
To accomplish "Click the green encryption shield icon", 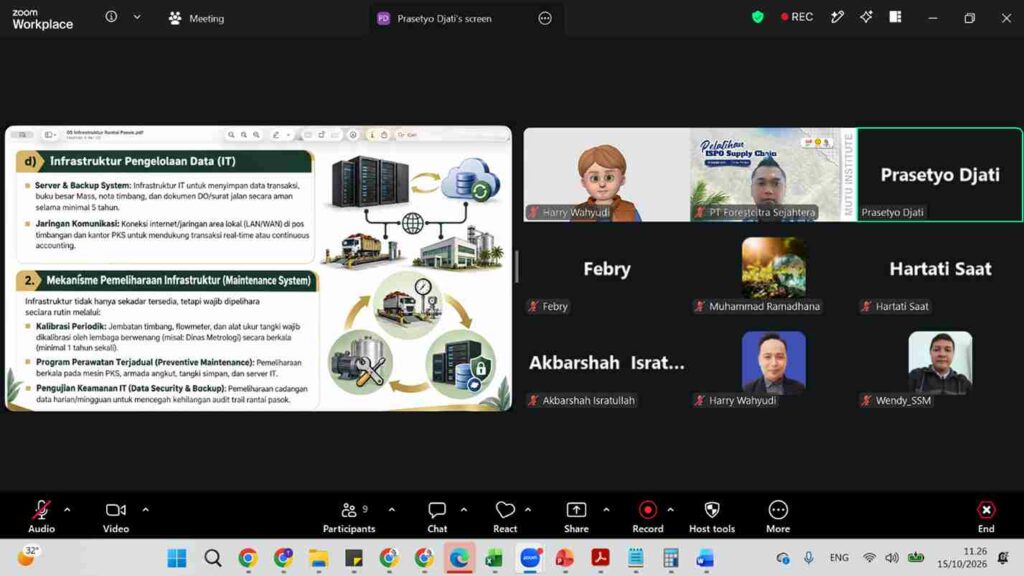I will 758,17.
